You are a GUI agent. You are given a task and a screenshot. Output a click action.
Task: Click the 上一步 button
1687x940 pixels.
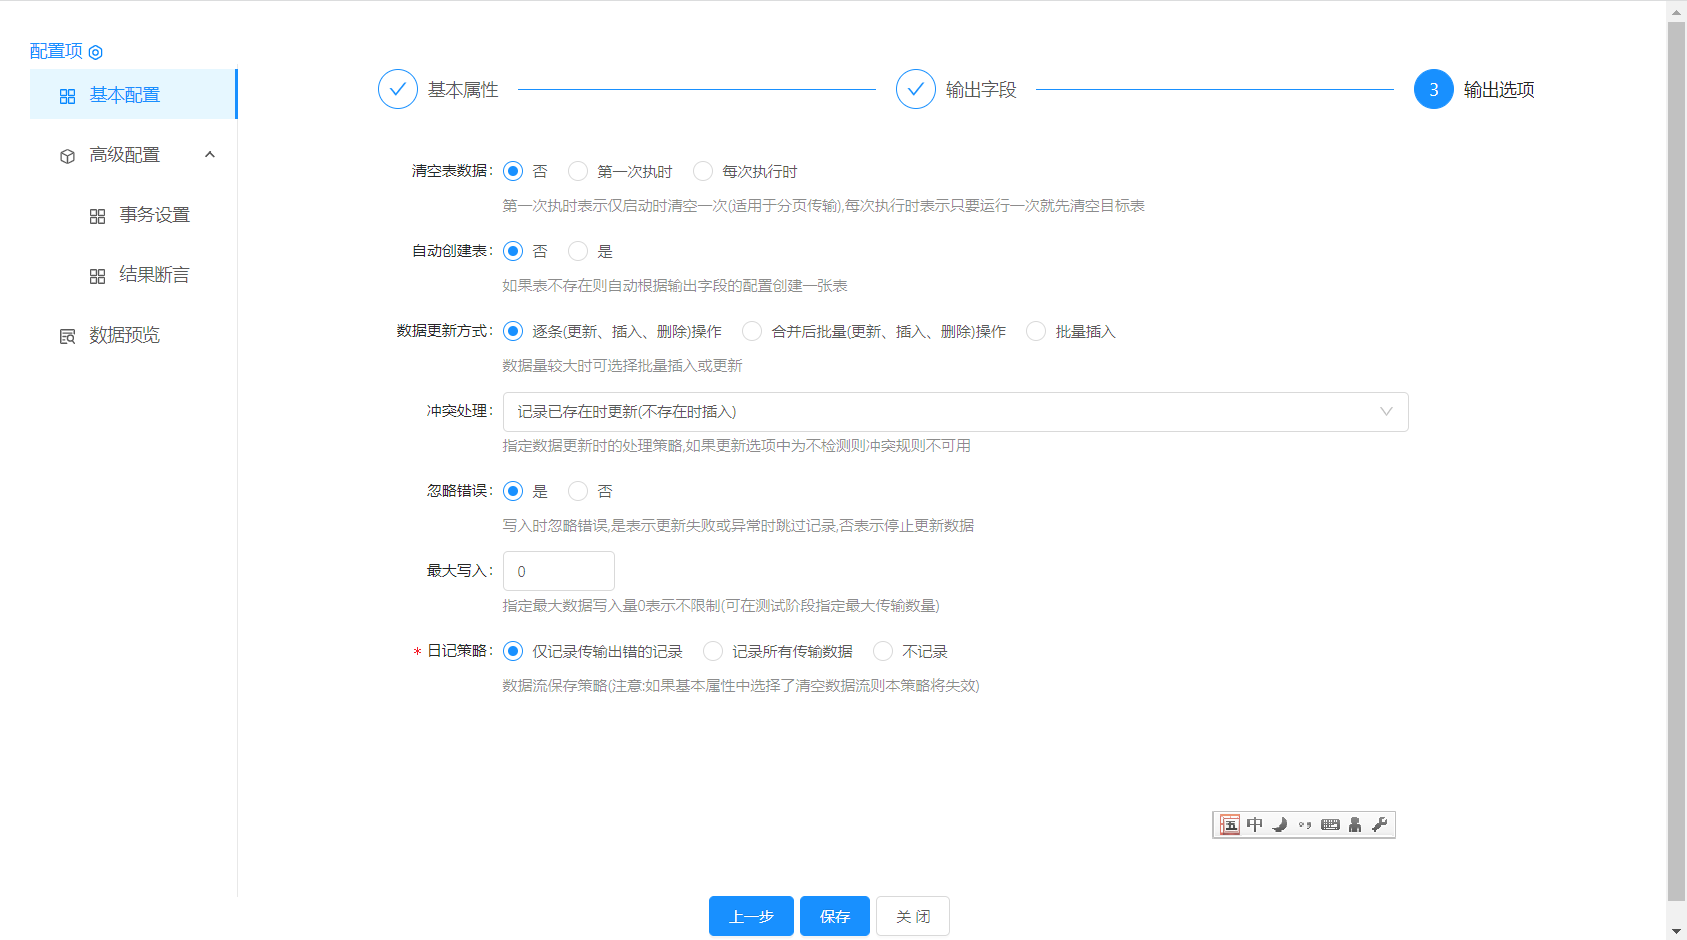[751, 916]
